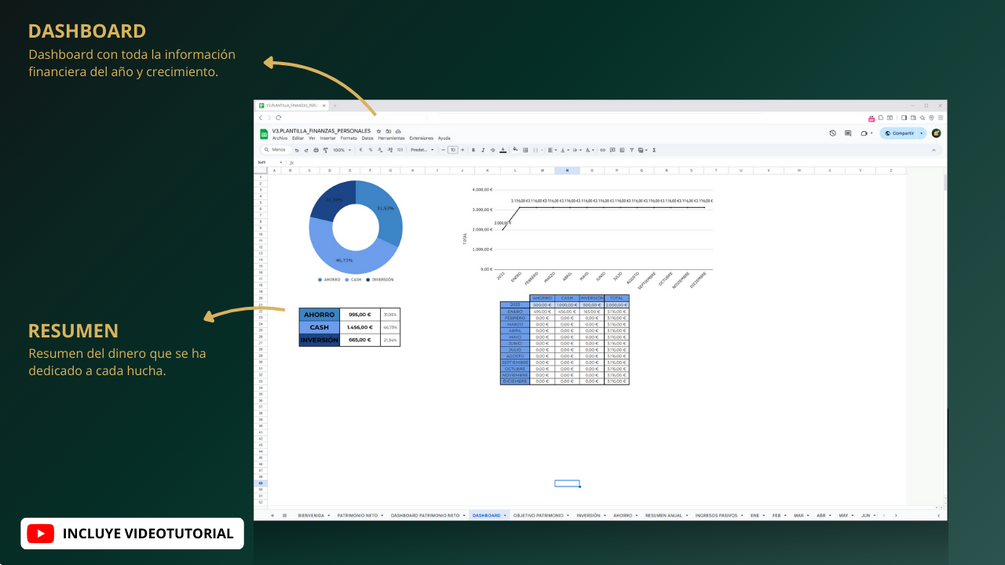Open the cell name box dropdown
The image size is (1005, 565).
pos(281,163)
